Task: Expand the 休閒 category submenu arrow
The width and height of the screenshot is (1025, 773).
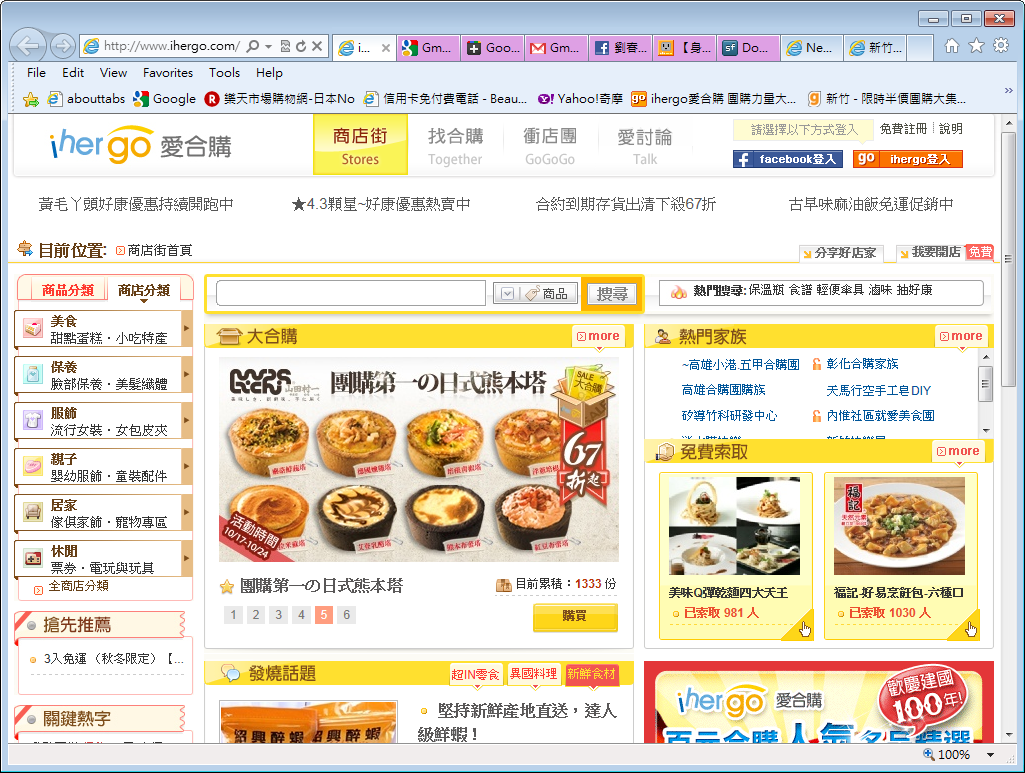Action: tap(187, 558)
